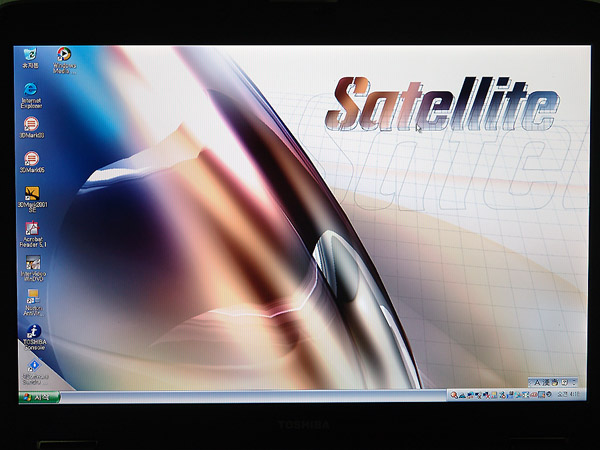The width and height of the screenshot is (600, 450).
Task: Select the TOSHIBA Console icon
Action: coord(34,337)
